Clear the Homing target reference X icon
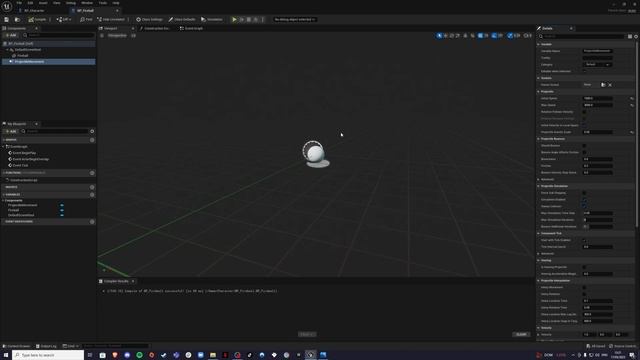 pos(610,85)
